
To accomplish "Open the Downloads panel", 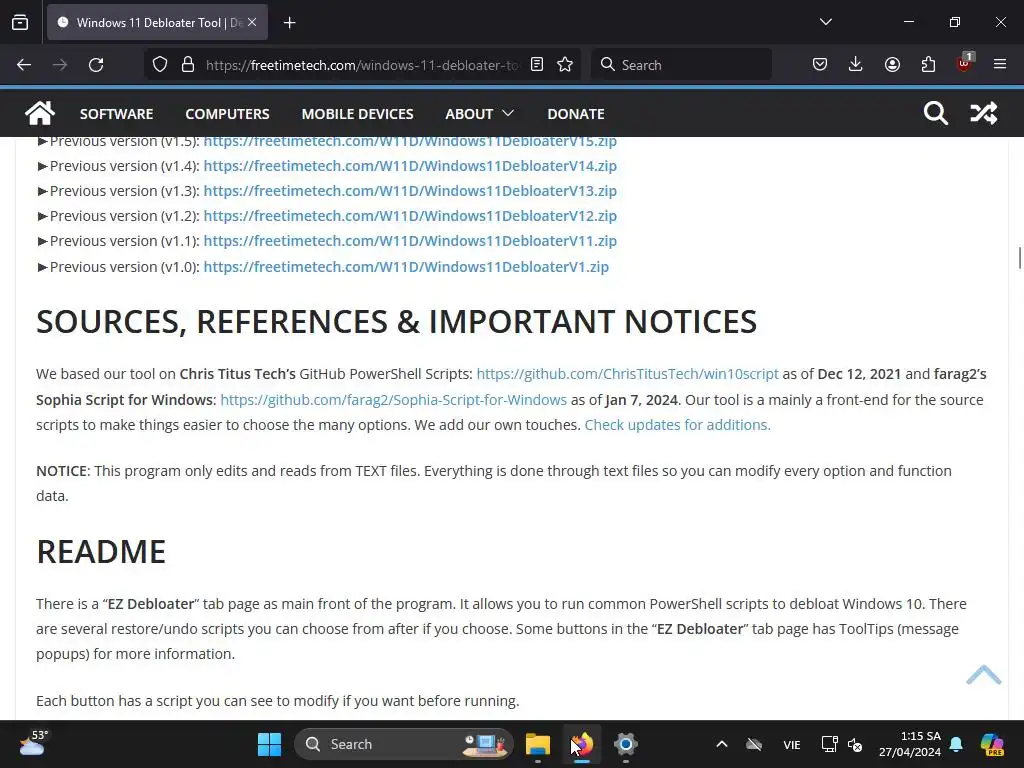I will click(856, 65).
